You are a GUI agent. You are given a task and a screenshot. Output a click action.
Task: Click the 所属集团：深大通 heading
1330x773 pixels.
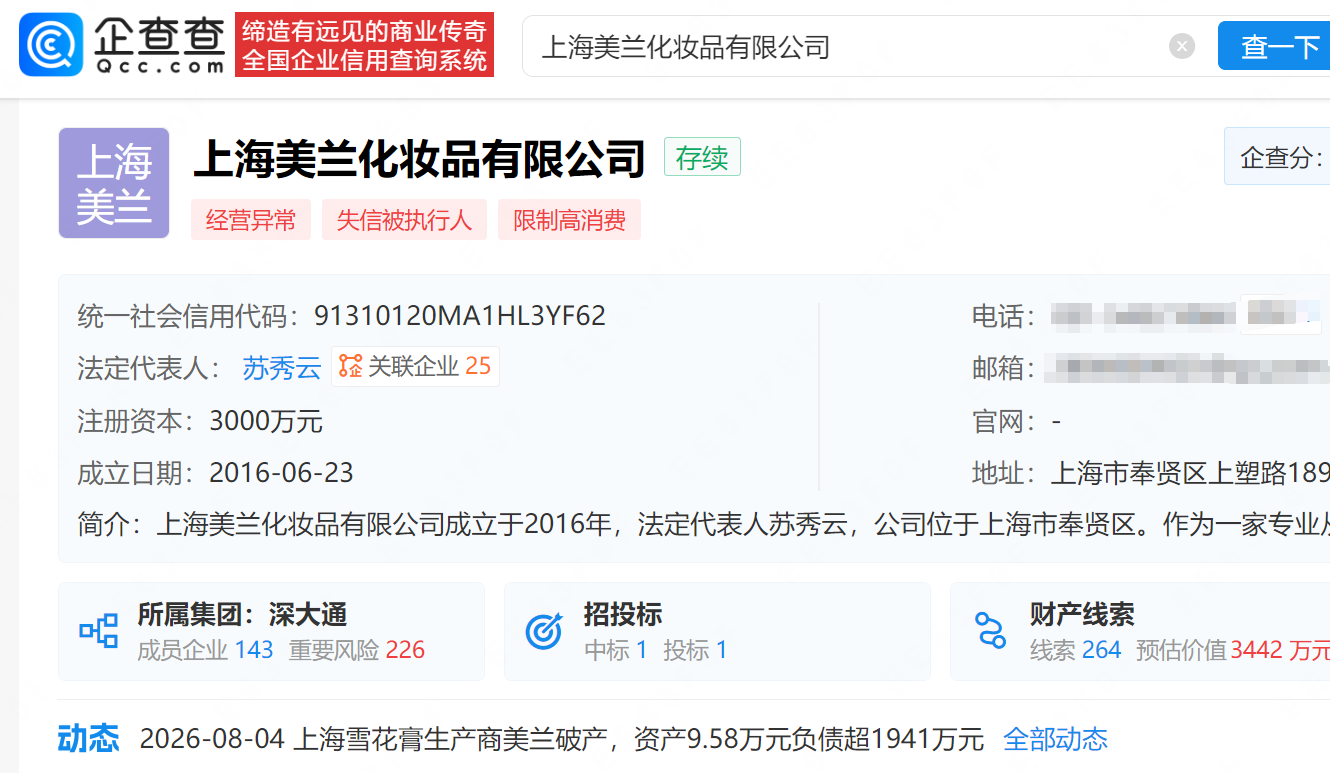coord(242,614)
